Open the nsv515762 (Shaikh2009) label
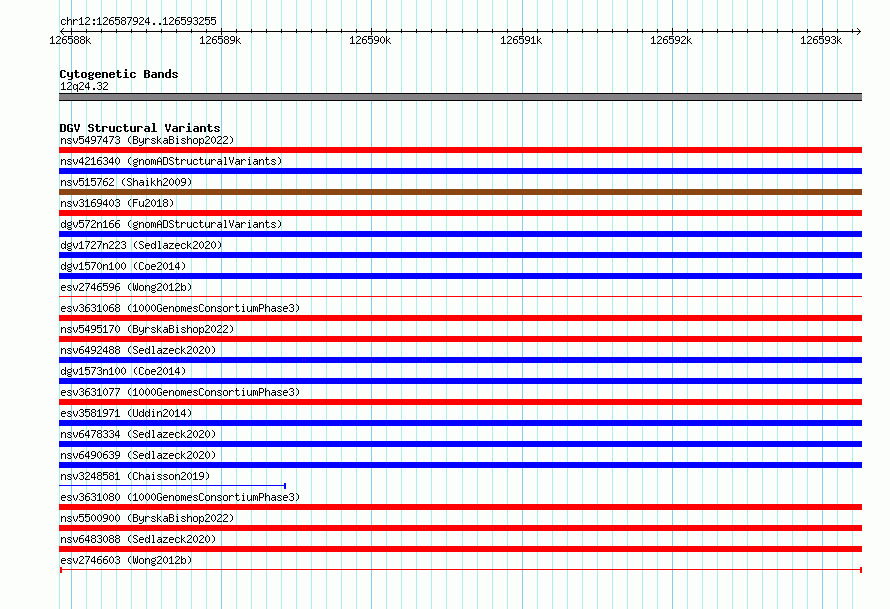This screenshot has height=609, width=890. (x=126, y=182)
